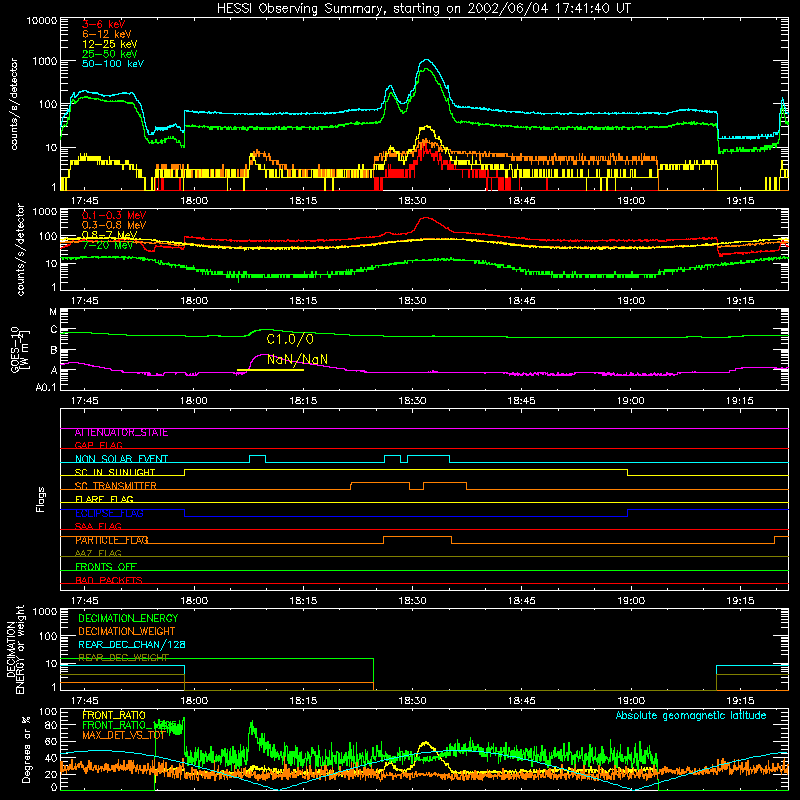800x800 pixels.
Task: Click the C1.0/0 flare class annotation
Action: [290, 339]
